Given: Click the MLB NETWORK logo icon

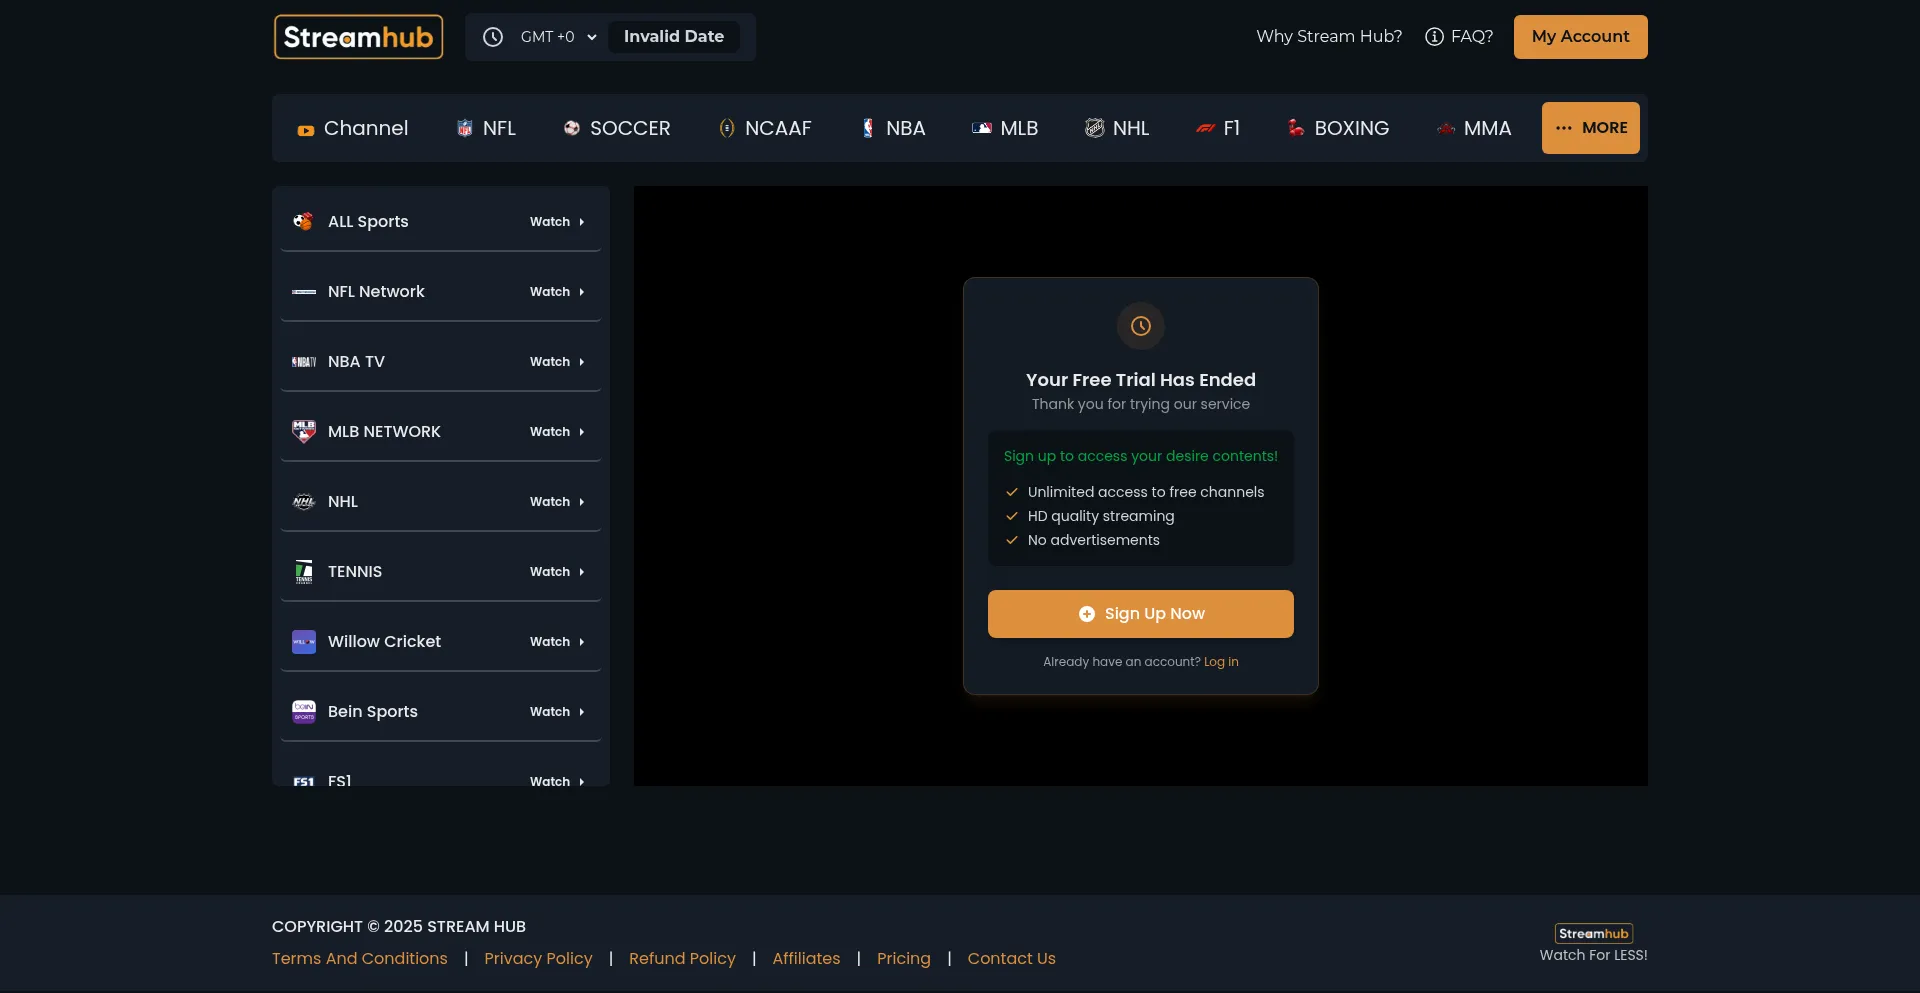Looking at the screenshot, I should [x=304, y=431].
